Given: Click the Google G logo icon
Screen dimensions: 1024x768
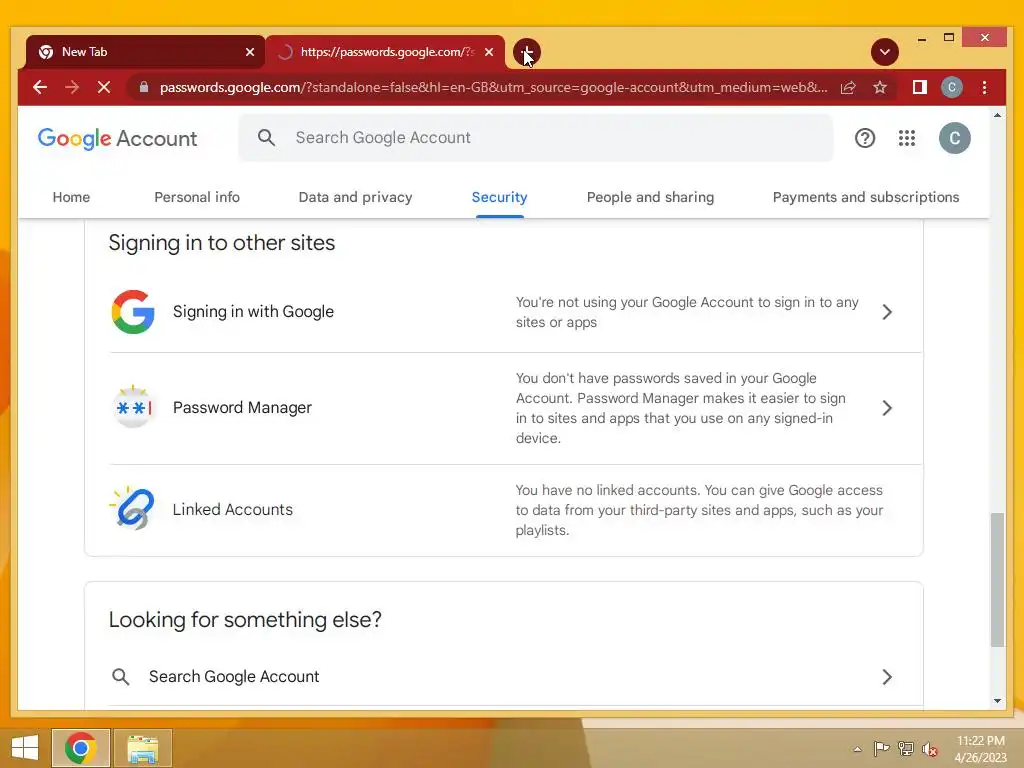Looking at the screenshot, I should click(x=133, y=312).
